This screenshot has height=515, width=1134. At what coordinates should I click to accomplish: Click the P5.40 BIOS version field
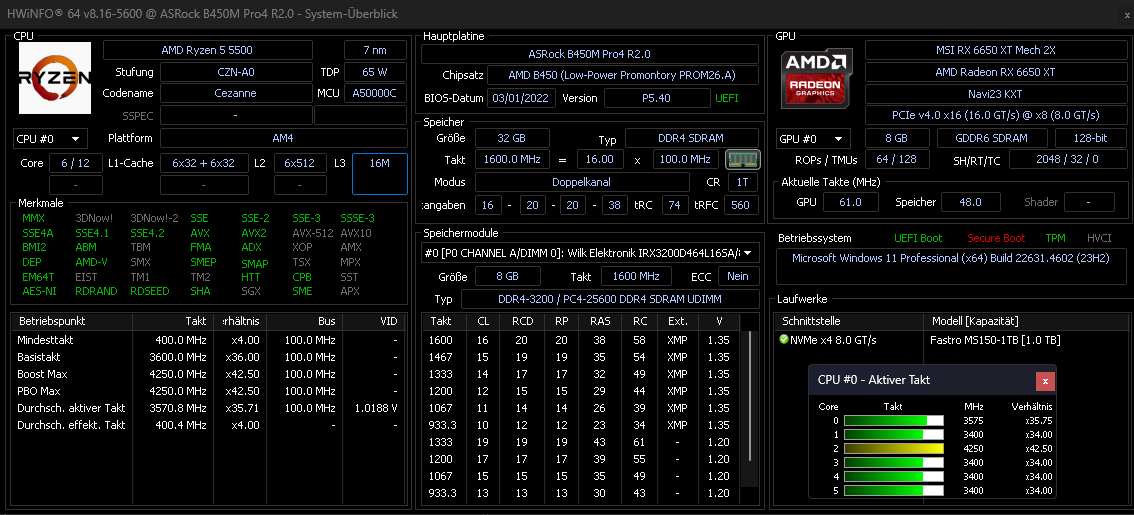(656, 98)
